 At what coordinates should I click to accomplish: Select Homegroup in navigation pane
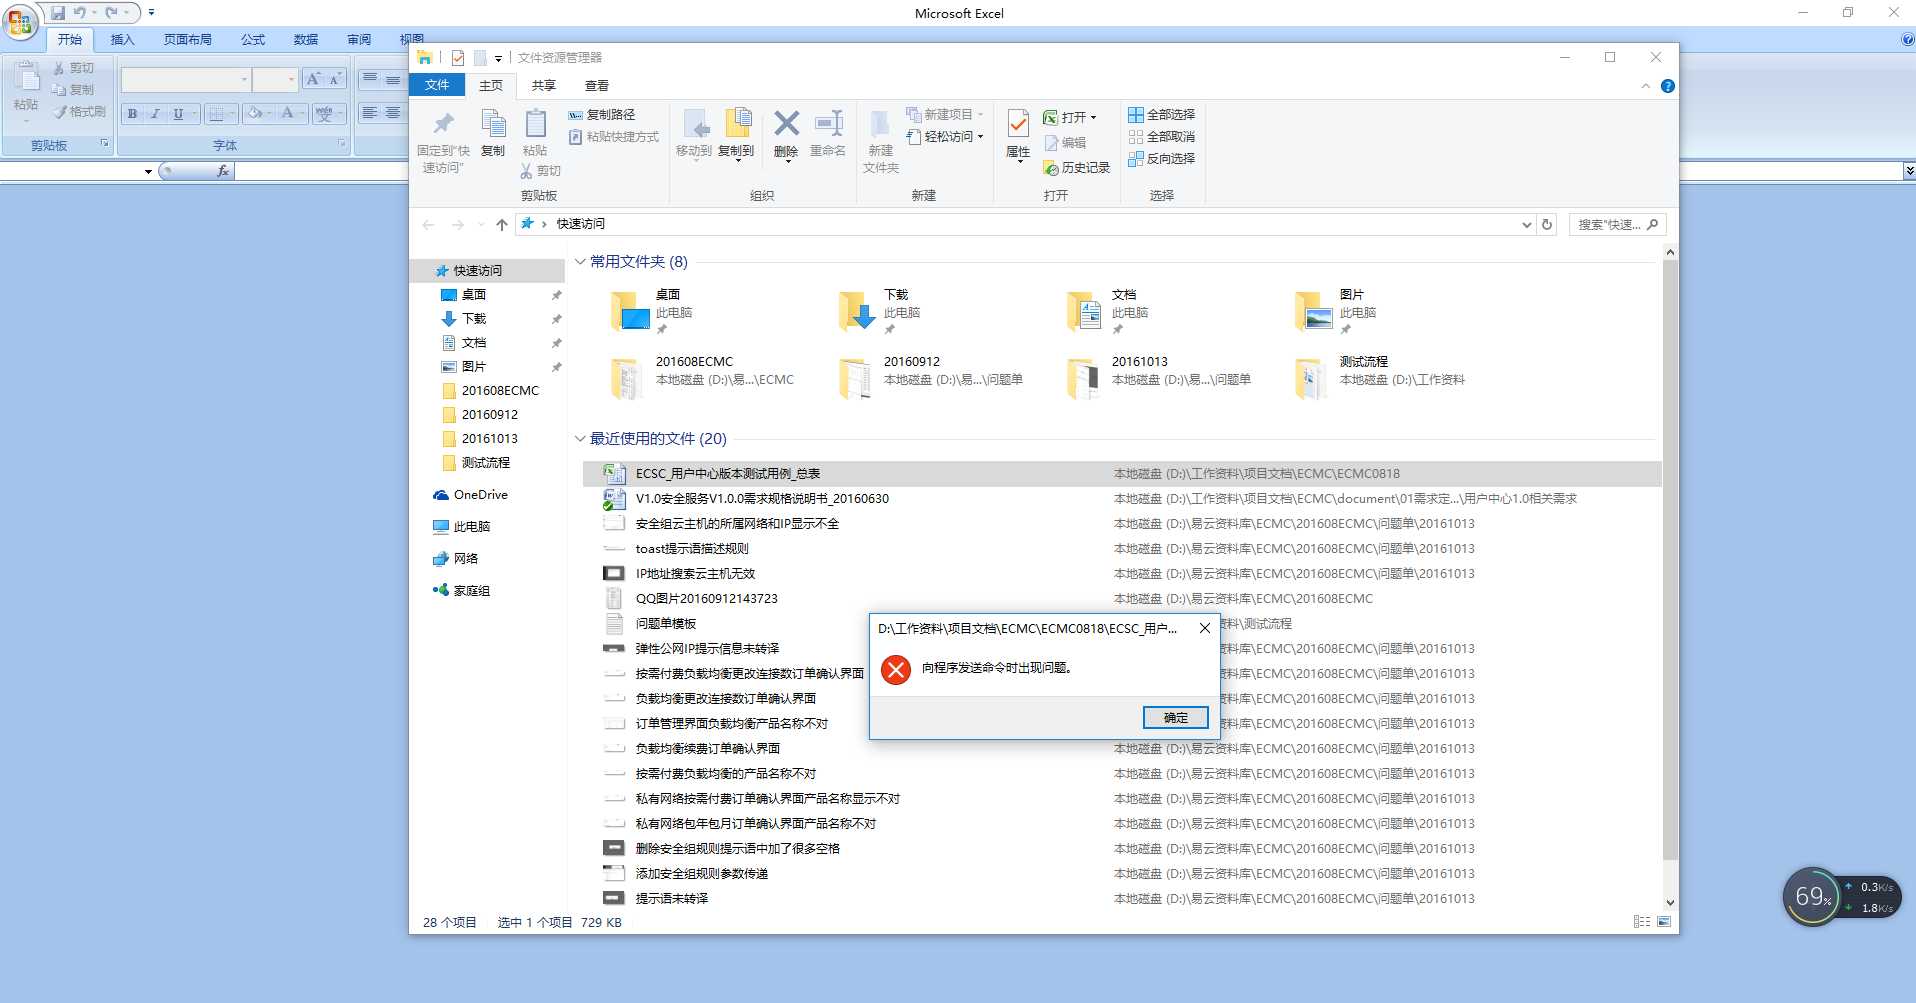tap(471, 591)
